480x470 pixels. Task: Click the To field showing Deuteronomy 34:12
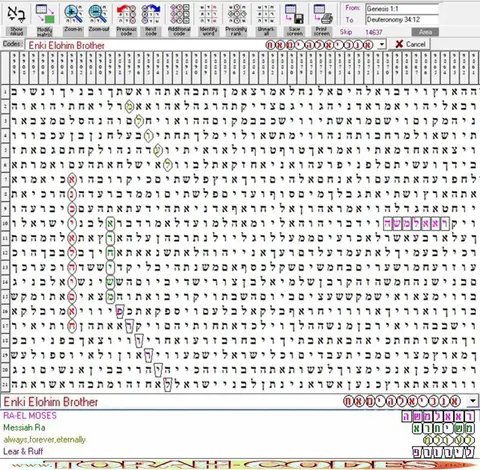click(x=402, y=20)
